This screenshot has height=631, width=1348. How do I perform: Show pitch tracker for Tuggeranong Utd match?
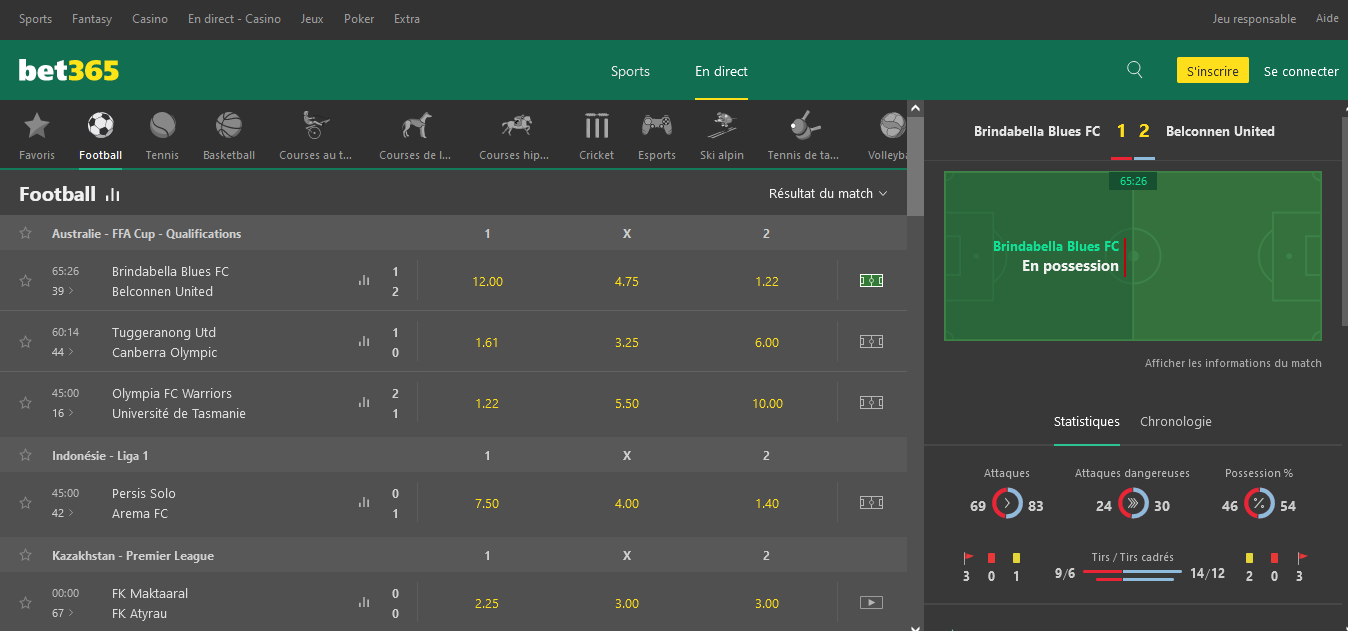click(x=872, y=342)
